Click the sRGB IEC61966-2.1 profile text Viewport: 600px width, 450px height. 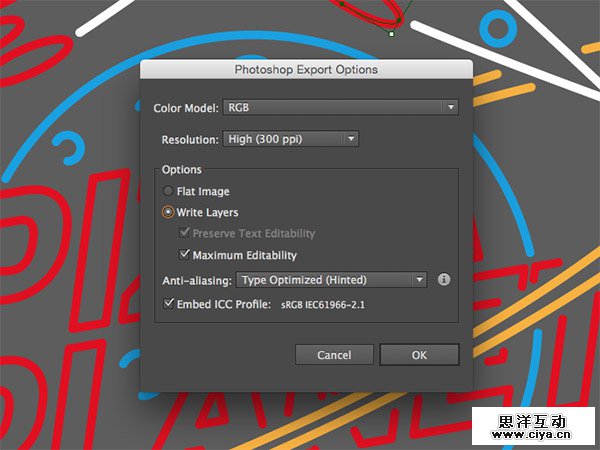(322, 303)
